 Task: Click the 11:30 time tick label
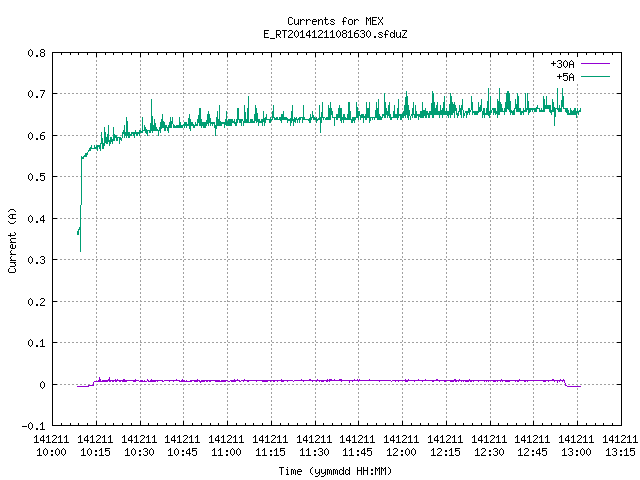[314, 452]
